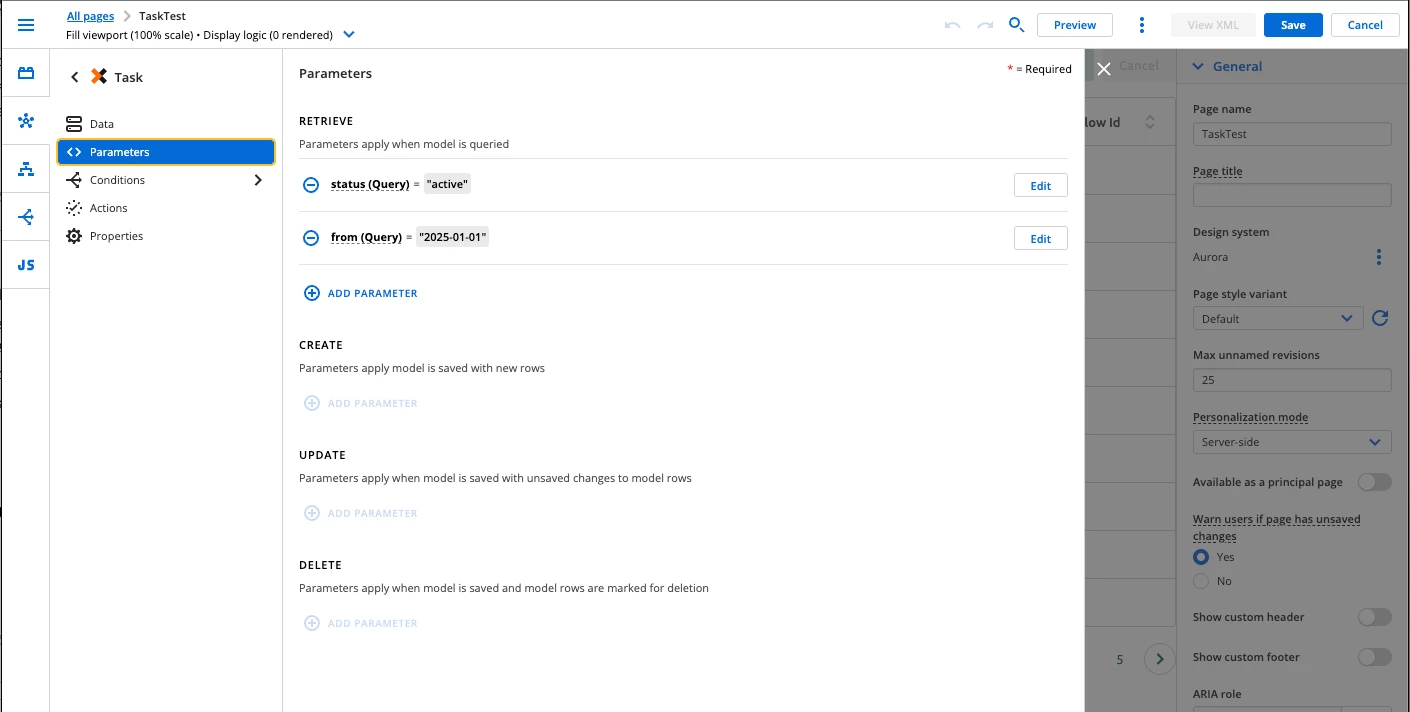Viewport: 1410px width, 712px height.
Task: Click the orange Task model icon
Action: coord(99,76)
